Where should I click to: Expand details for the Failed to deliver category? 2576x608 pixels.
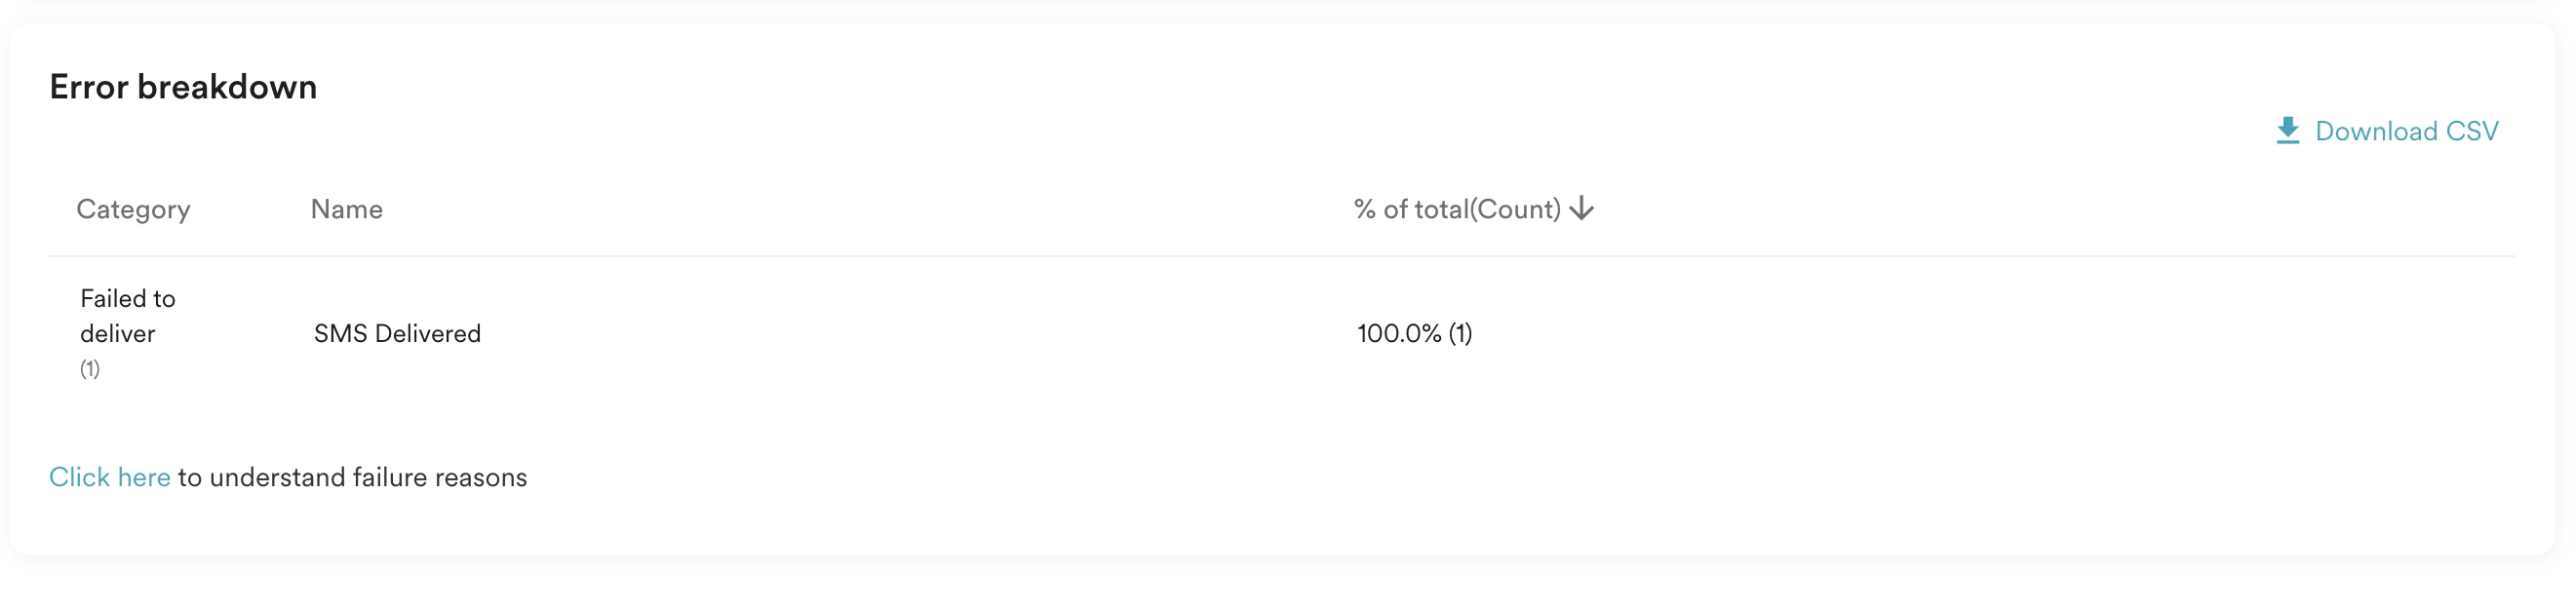pos(127,332)
